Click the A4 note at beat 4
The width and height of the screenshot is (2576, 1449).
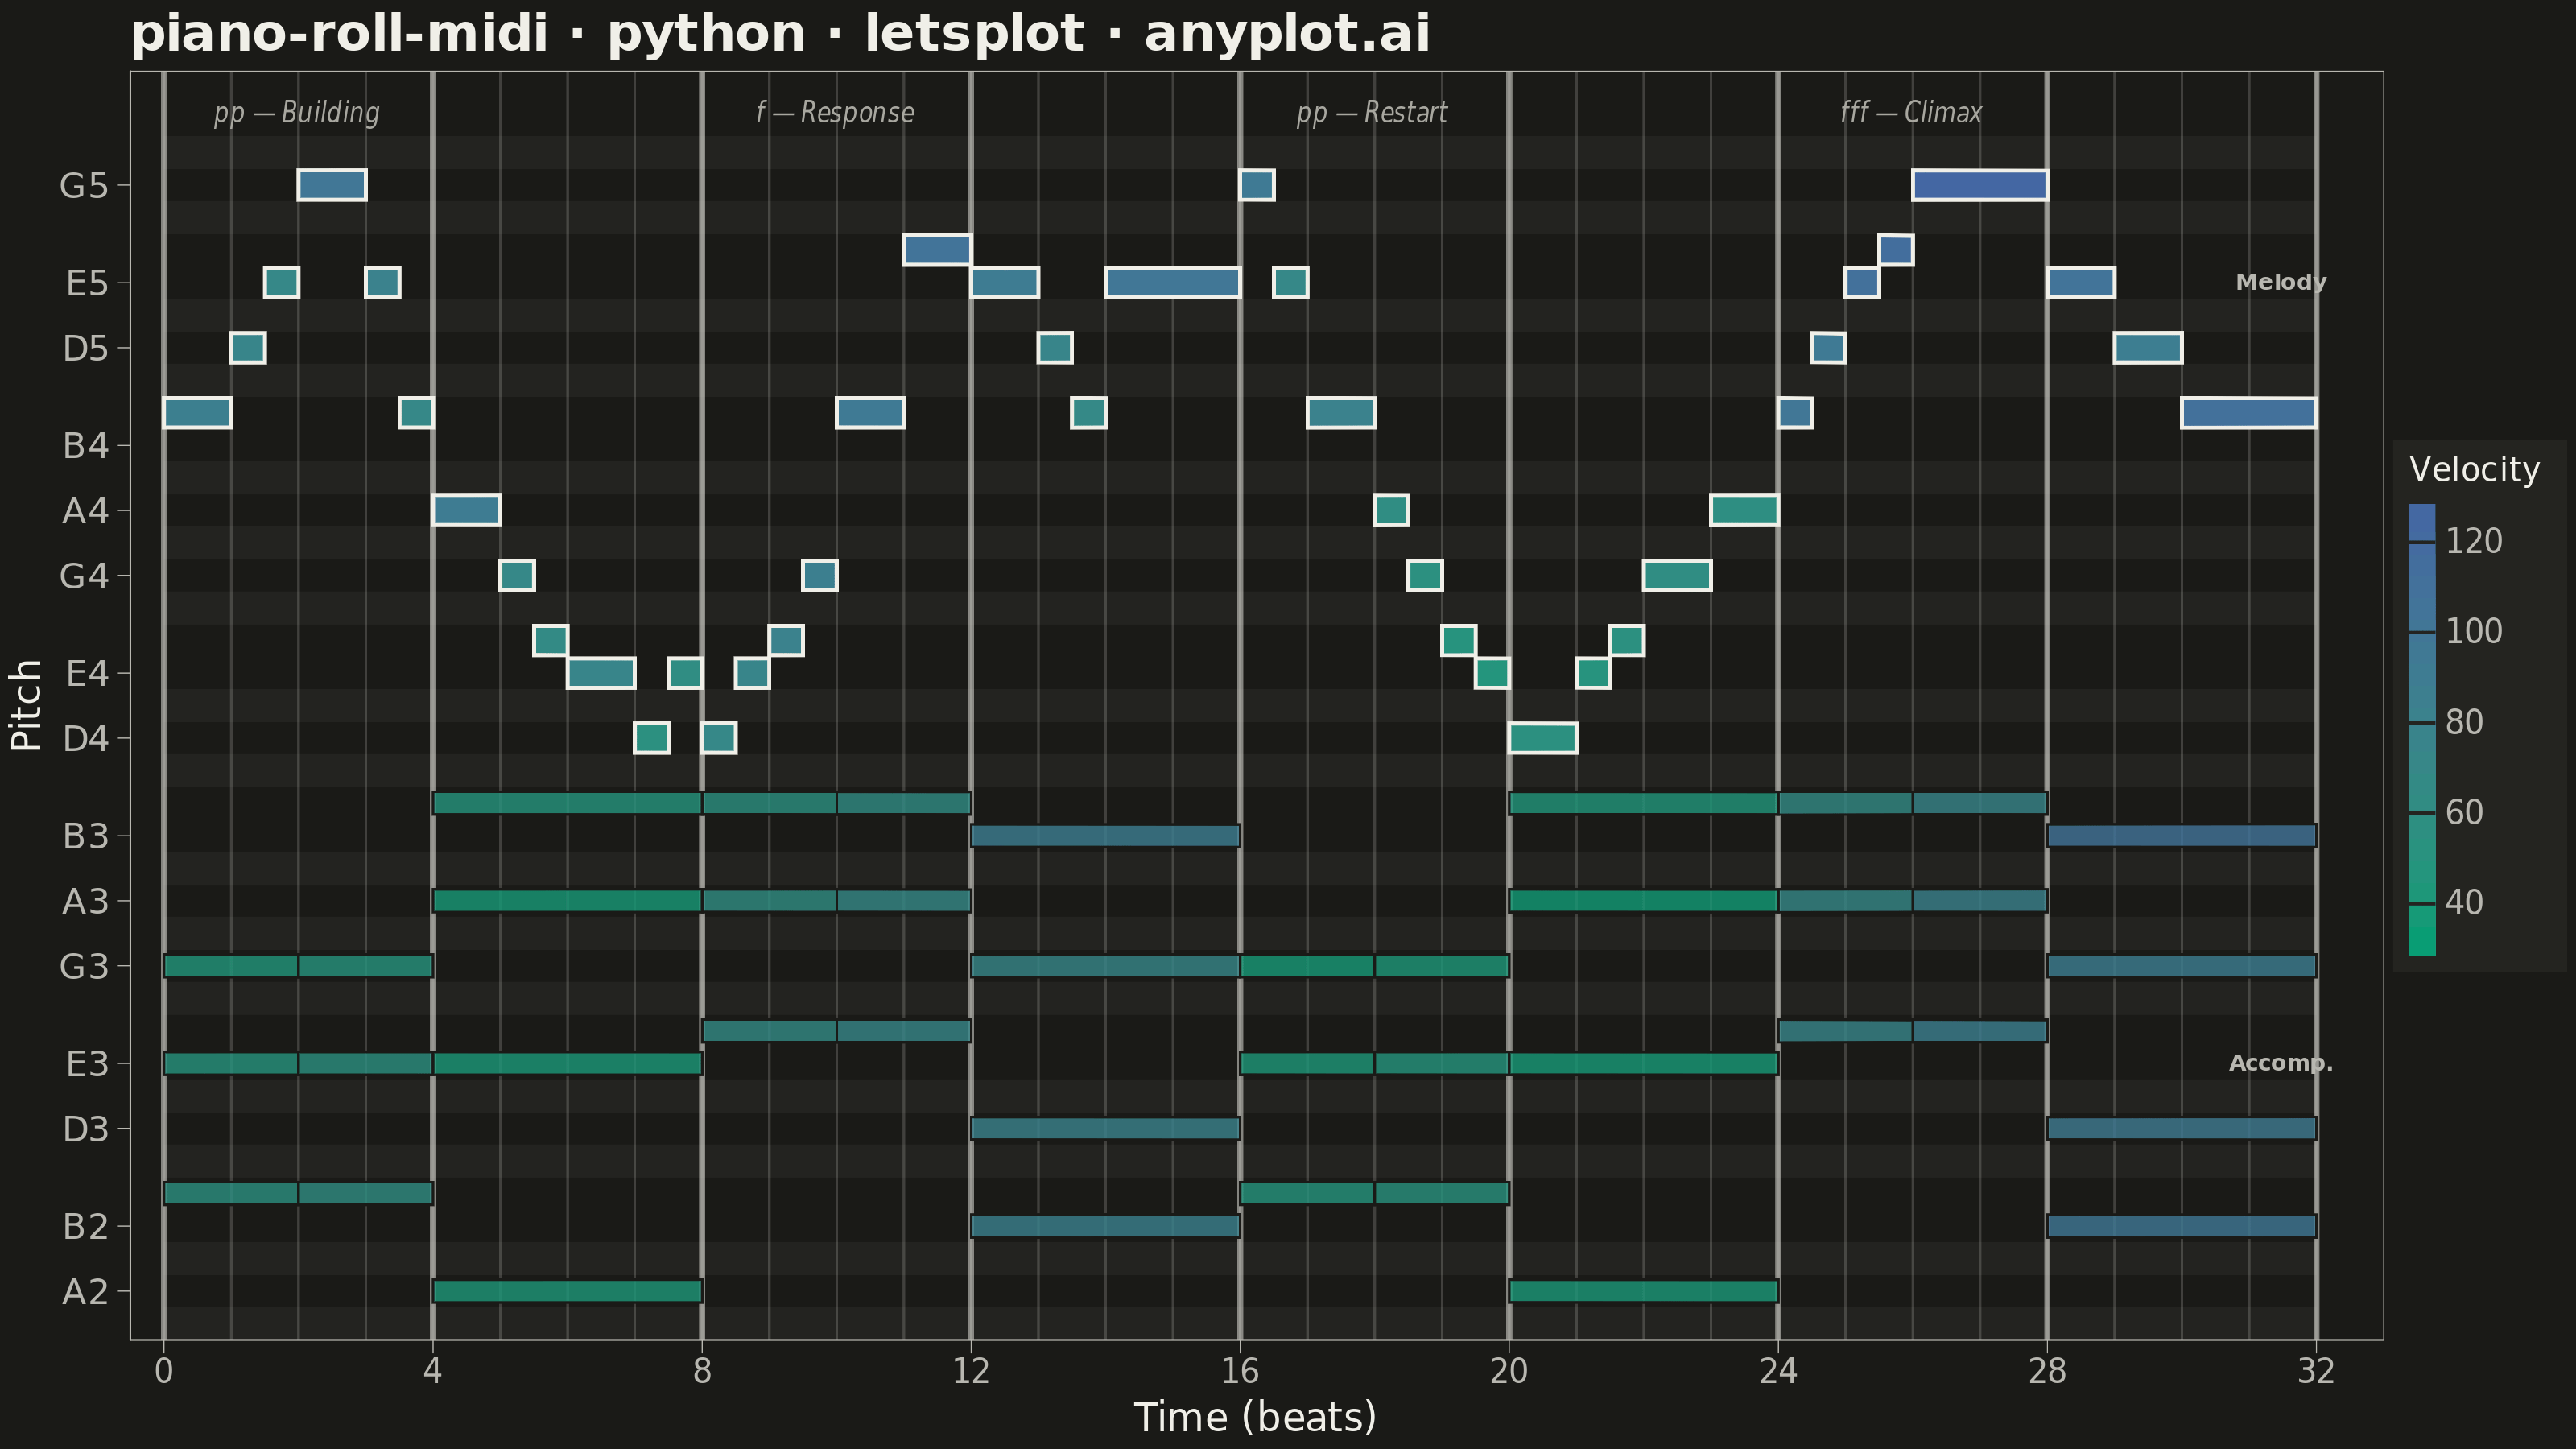click(466, 510)
